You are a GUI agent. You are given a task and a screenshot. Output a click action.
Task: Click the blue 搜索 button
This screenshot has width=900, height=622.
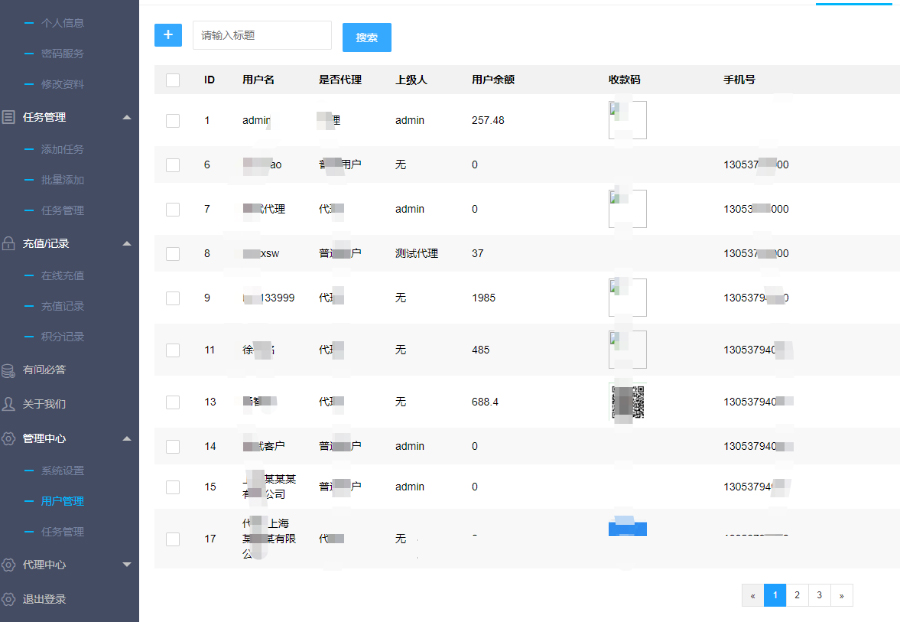pos(367,38)
